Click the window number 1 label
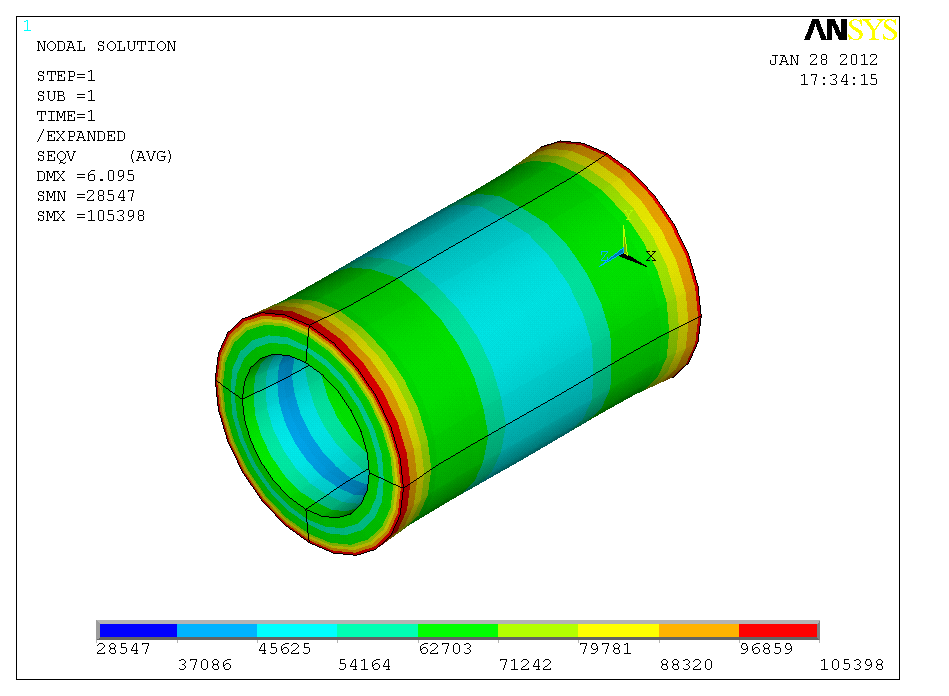 pyautogui.click(x=27, y=26)
